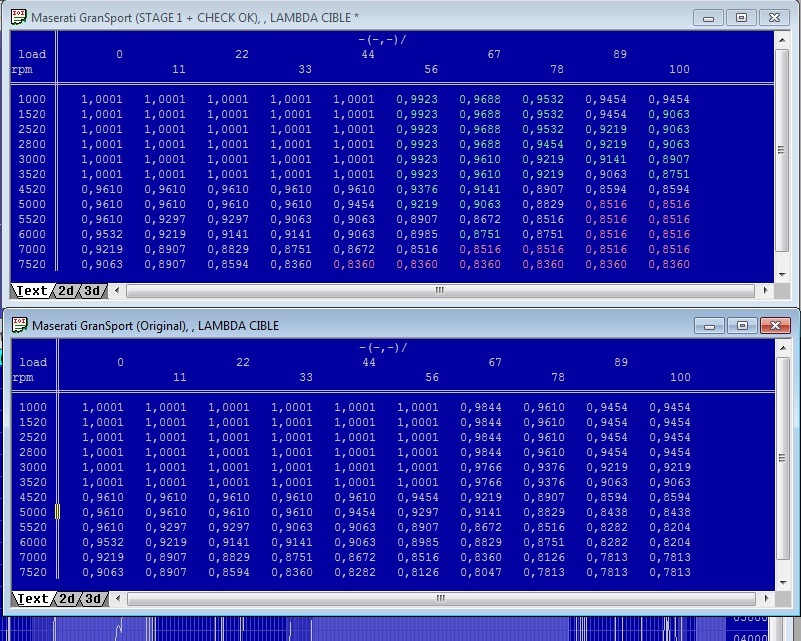The width and height of the screenshot is (801, 641).
Task: Click the scroll-right arrow in STAGE 1 window
Action: click(x=765, y=291)
